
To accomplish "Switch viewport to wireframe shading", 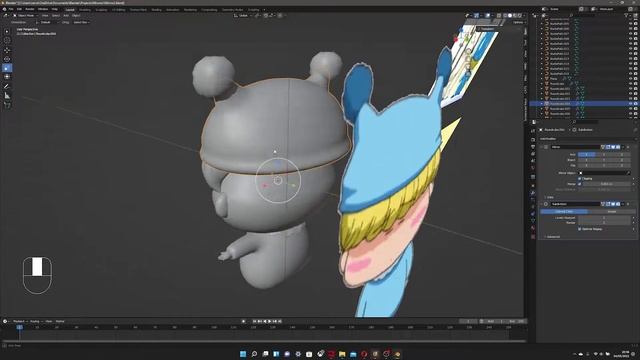I will [x=505, y=16].
